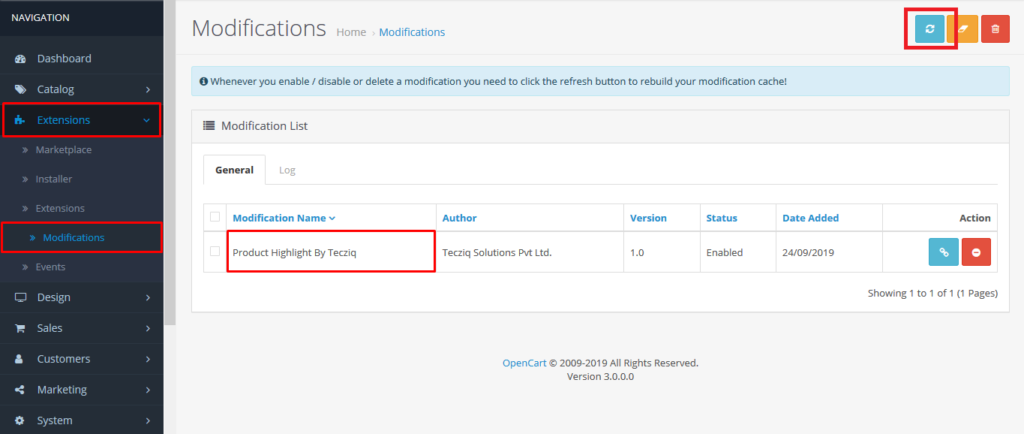
Task: Click the Home breadcrumb link
Action: tap(351, 32)
